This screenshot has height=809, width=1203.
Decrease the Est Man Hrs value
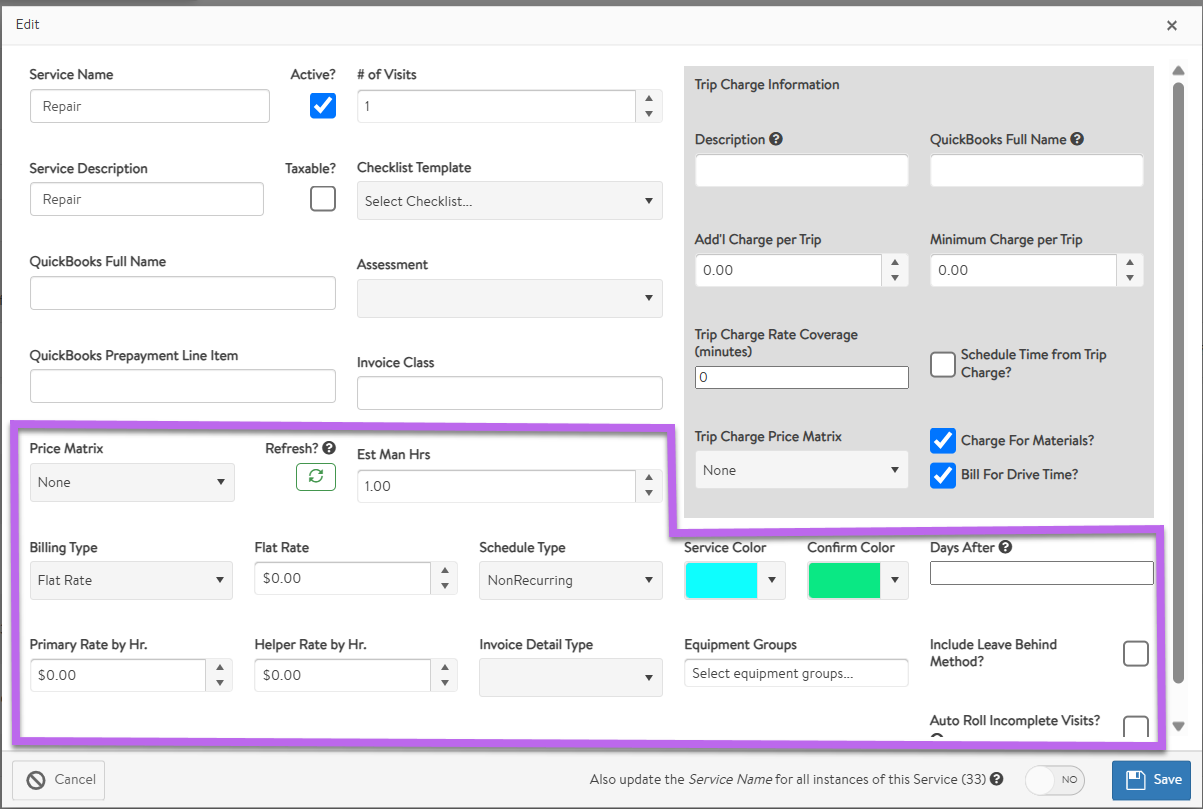click(649, 494)
